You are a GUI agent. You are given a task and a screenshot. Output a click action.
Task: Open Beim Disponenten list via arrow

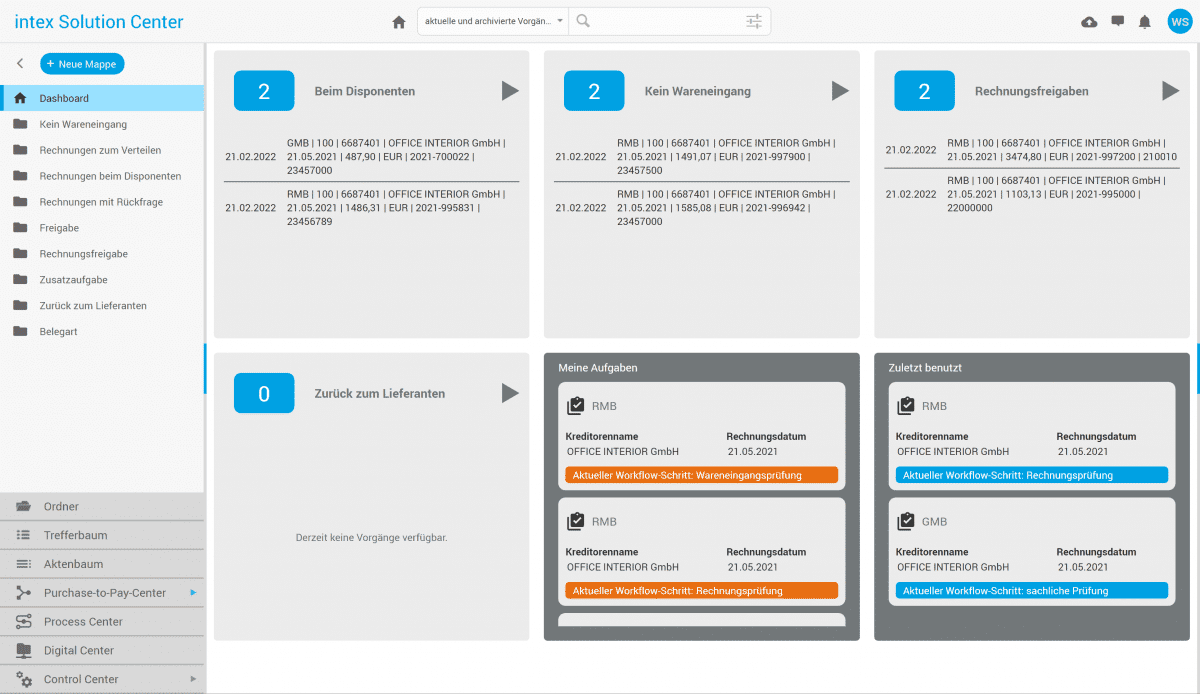(510, 91)
